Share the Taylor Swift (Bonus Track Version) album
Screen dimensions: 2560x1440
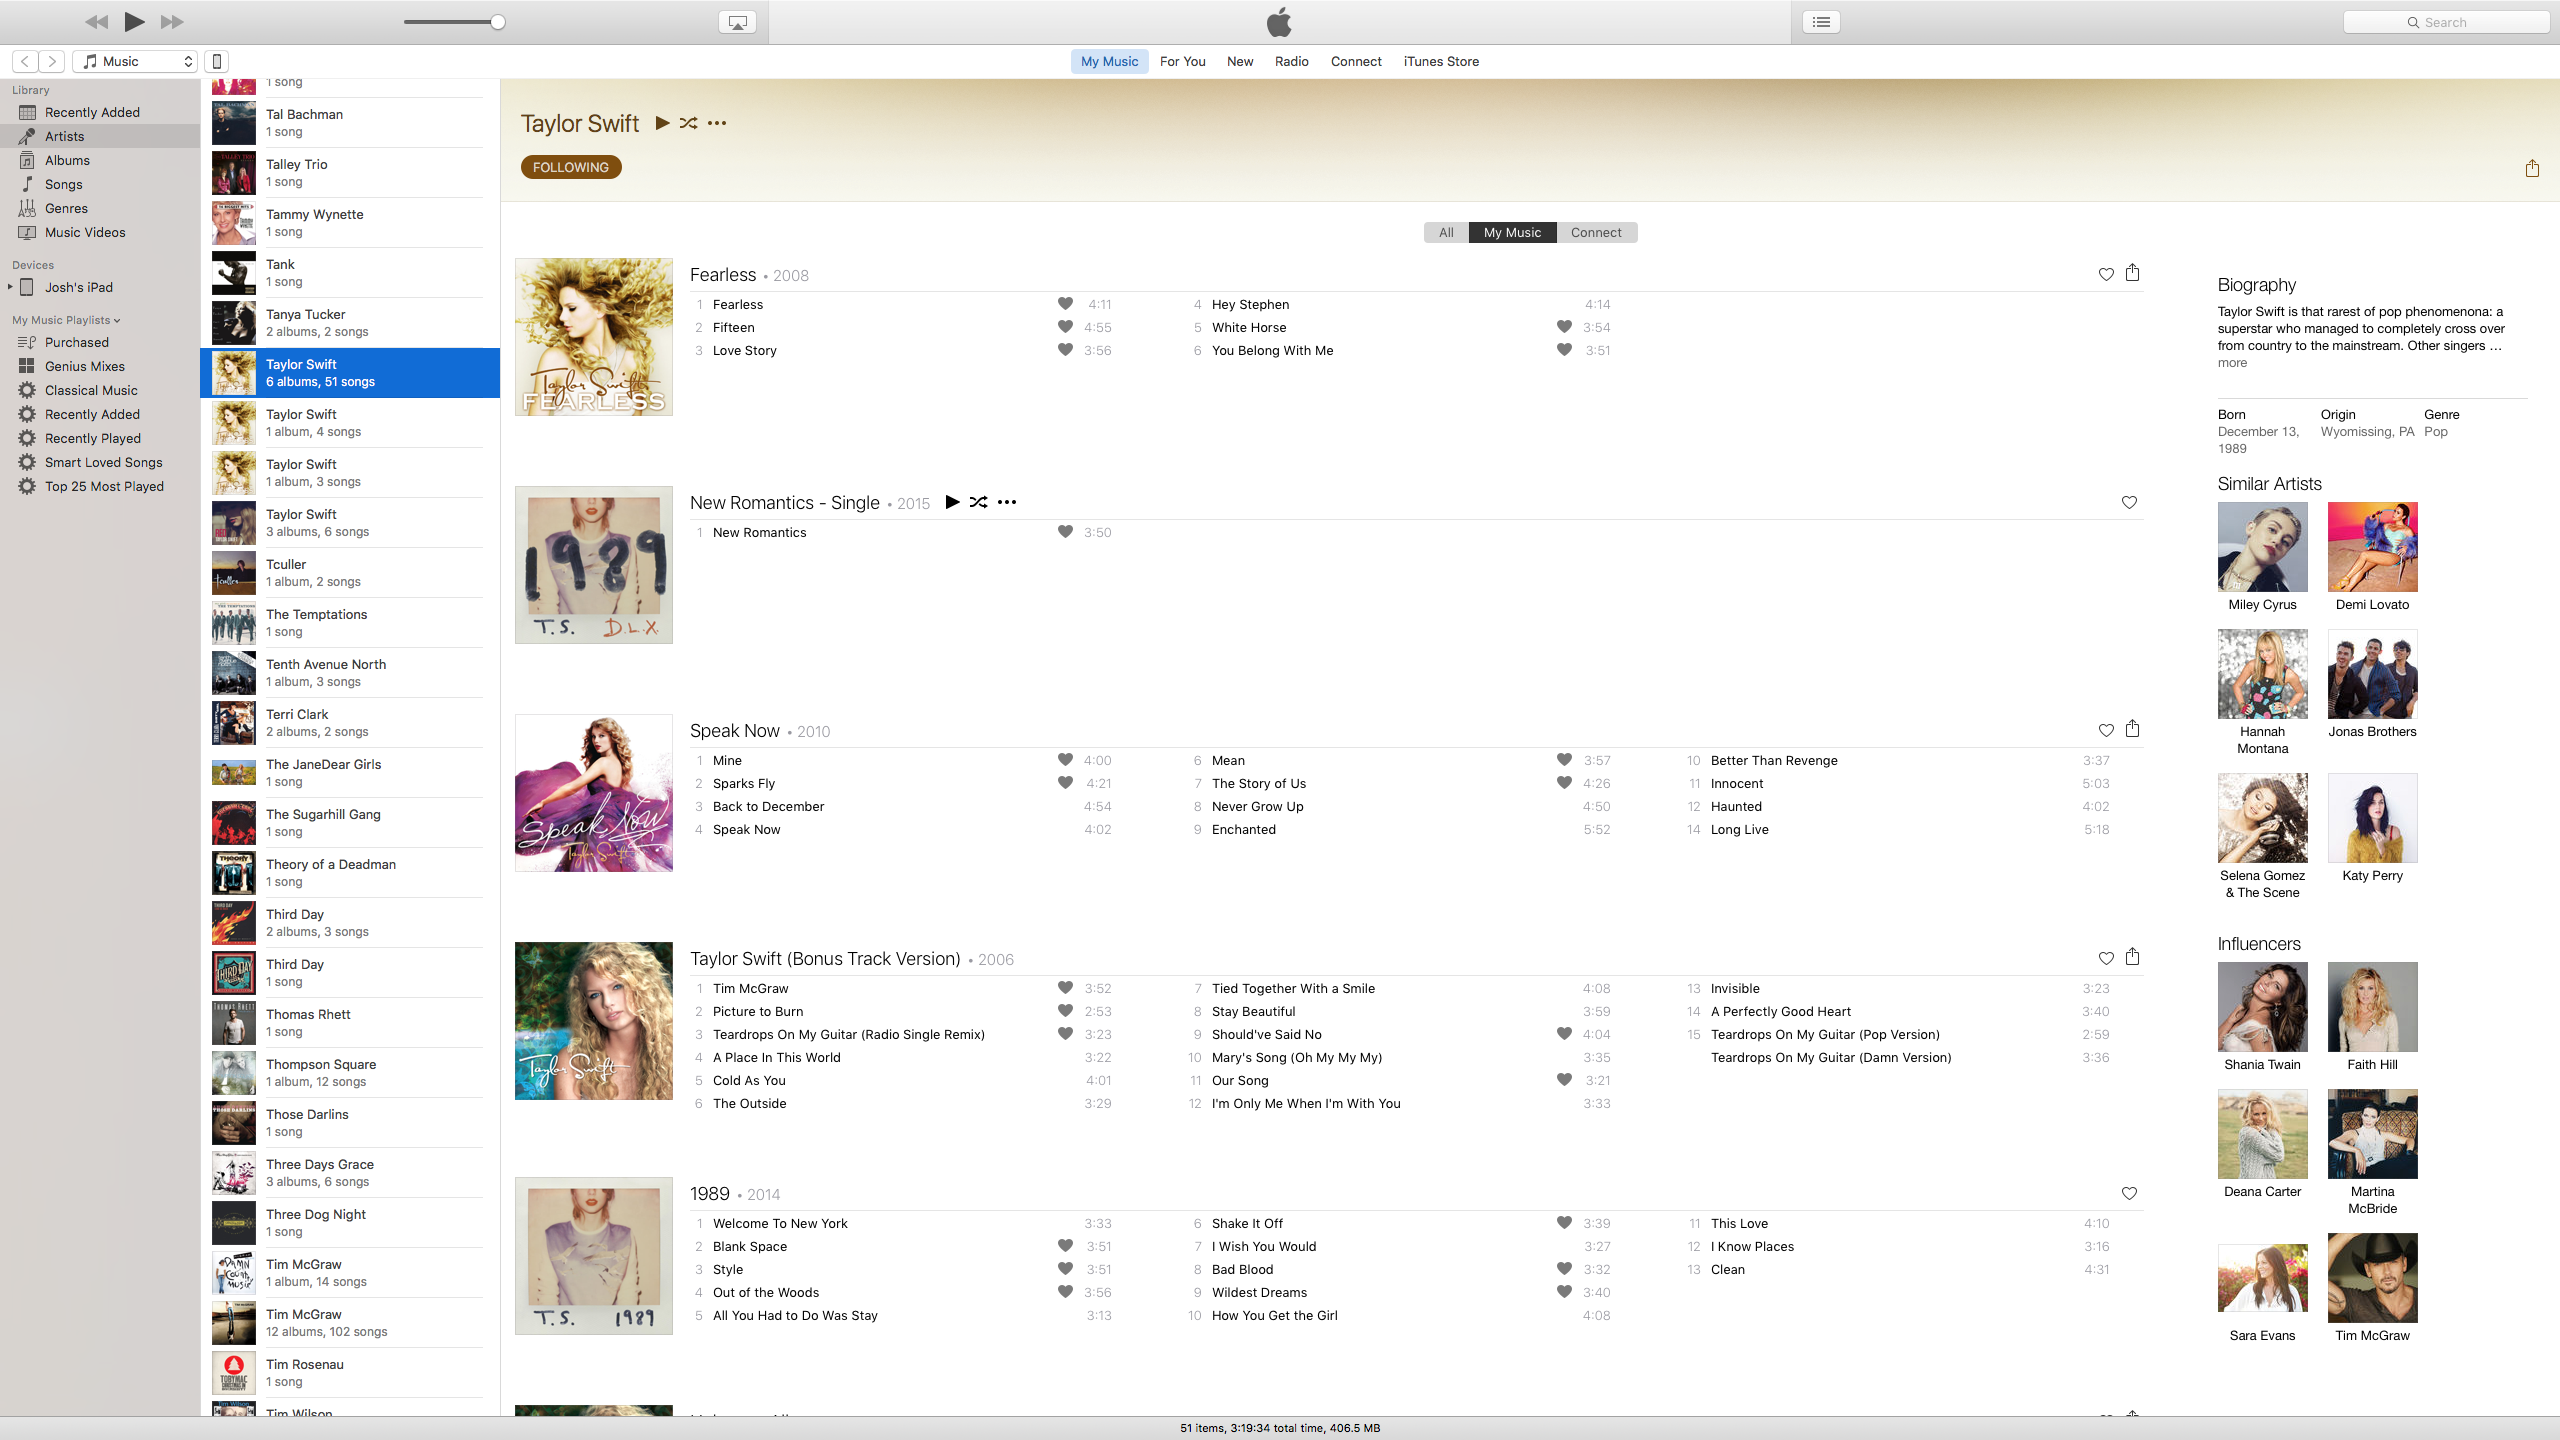click(2132, 956)
